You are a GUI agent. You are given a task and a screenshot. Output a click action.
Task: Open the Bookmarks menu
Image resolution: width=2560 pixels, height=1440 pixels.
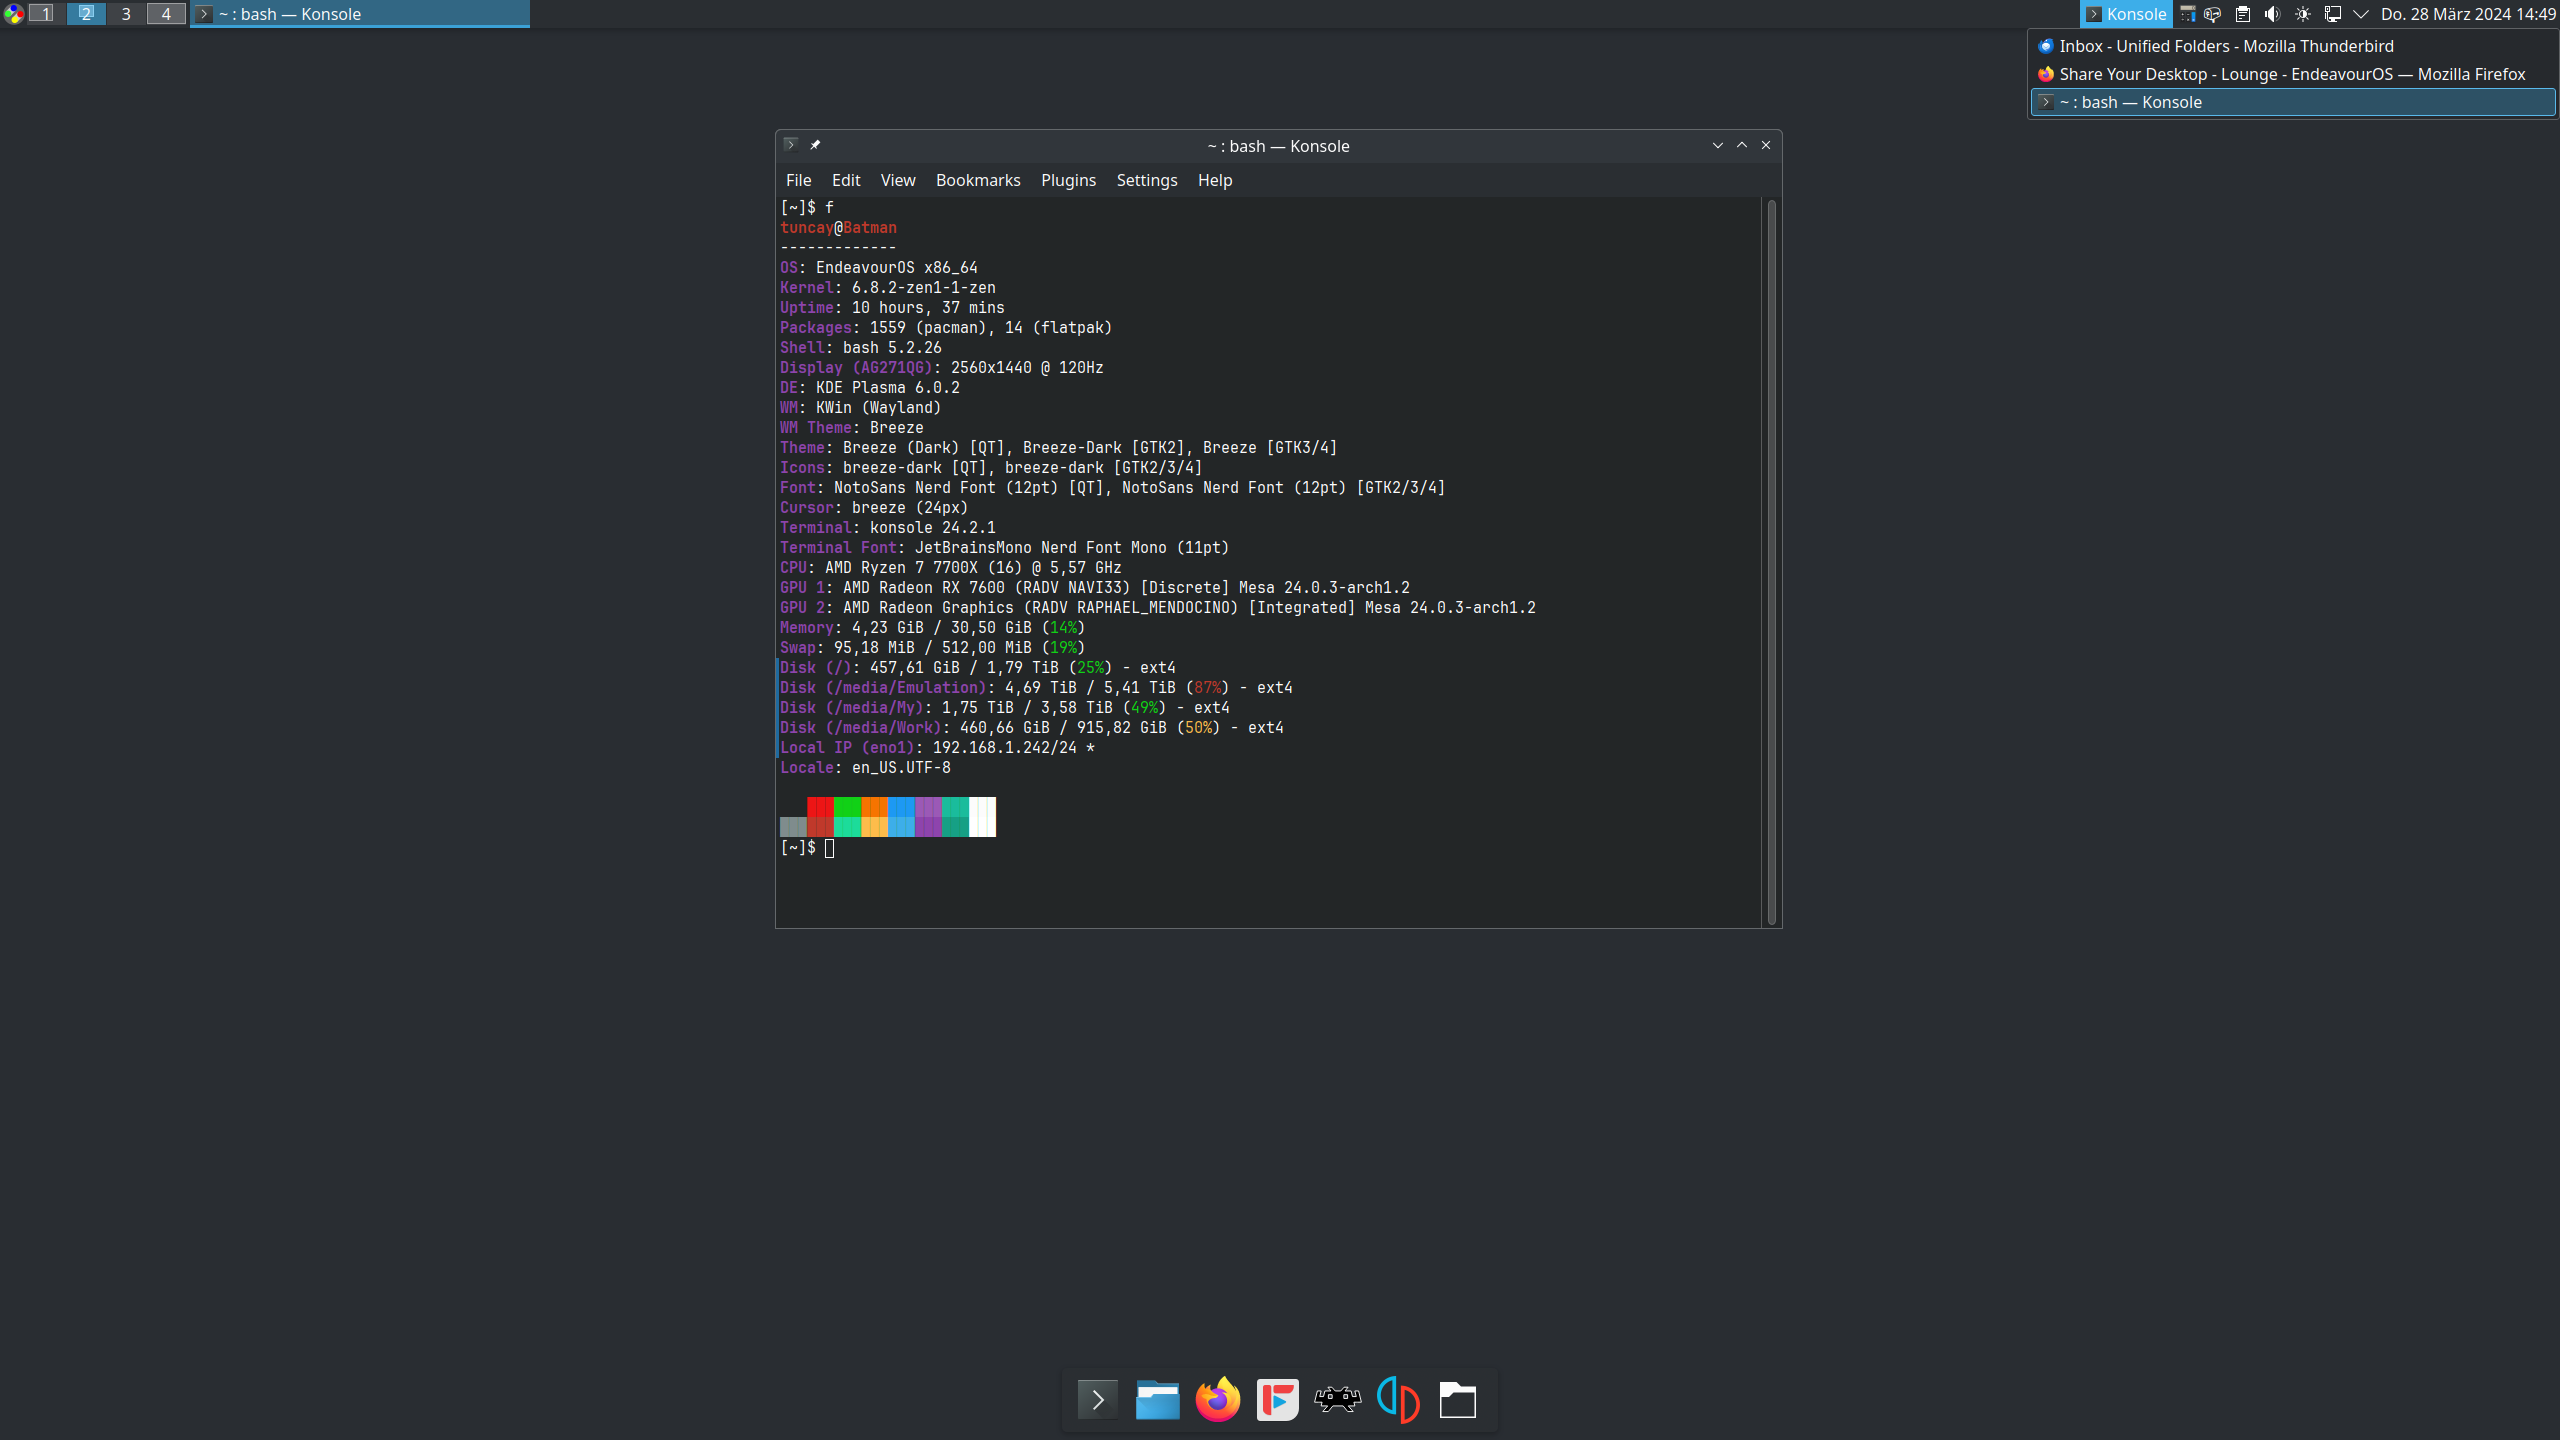[977, 180]
